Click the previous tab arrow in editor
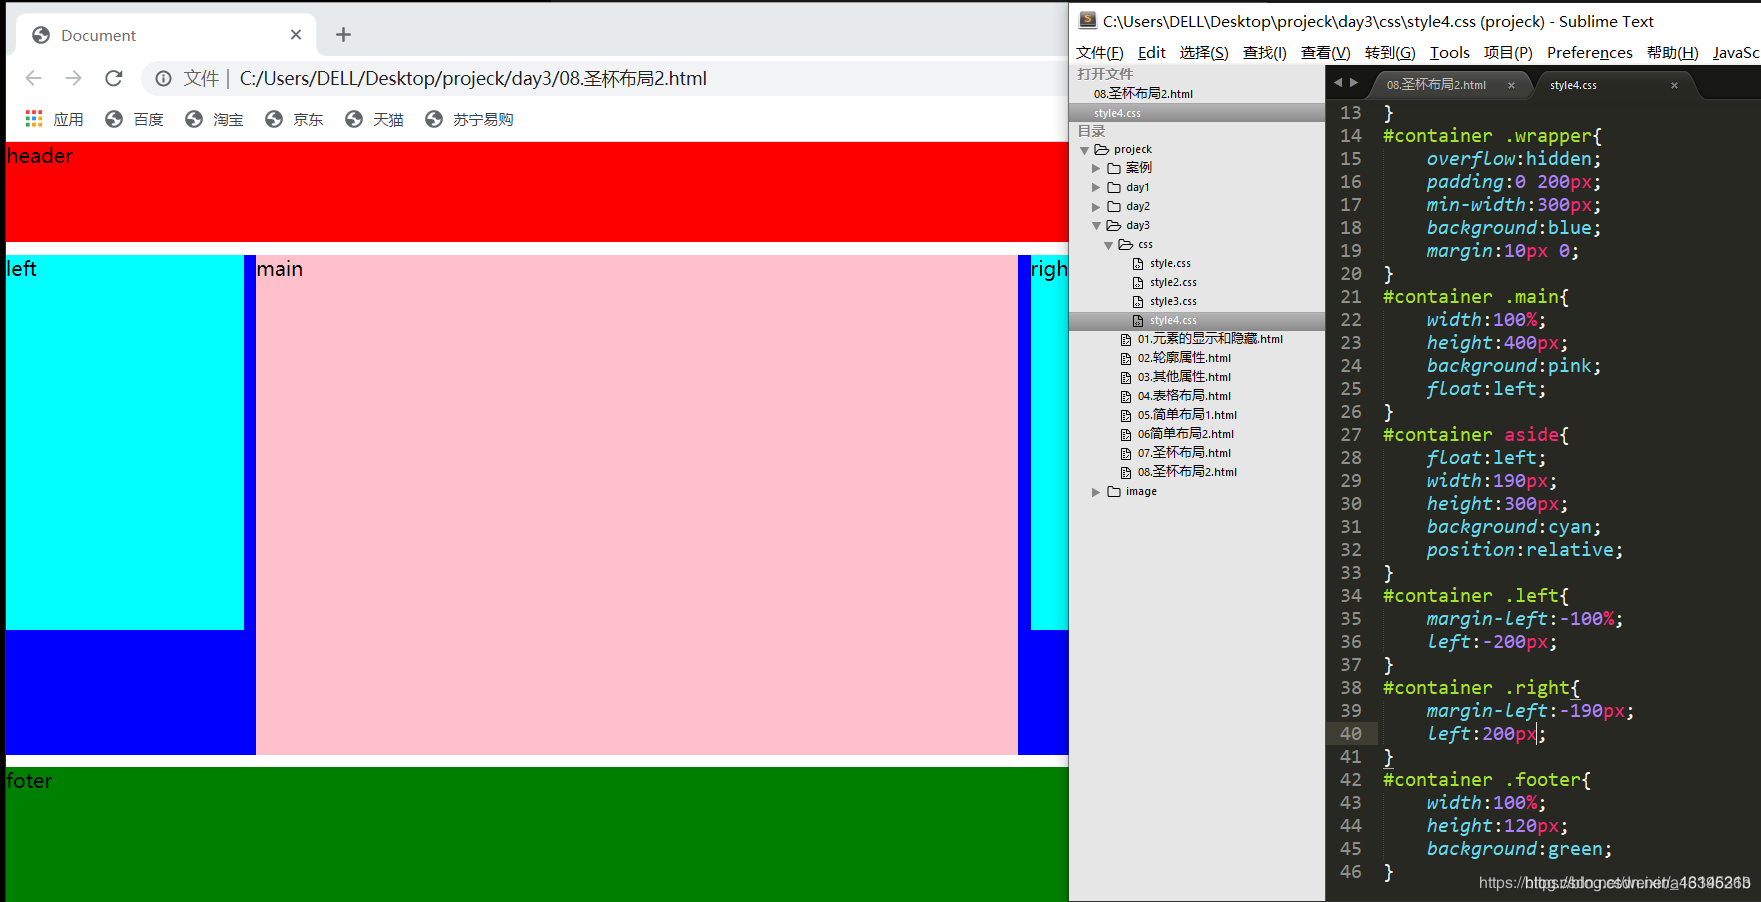1761x902 pixels. click(1338, 83)
